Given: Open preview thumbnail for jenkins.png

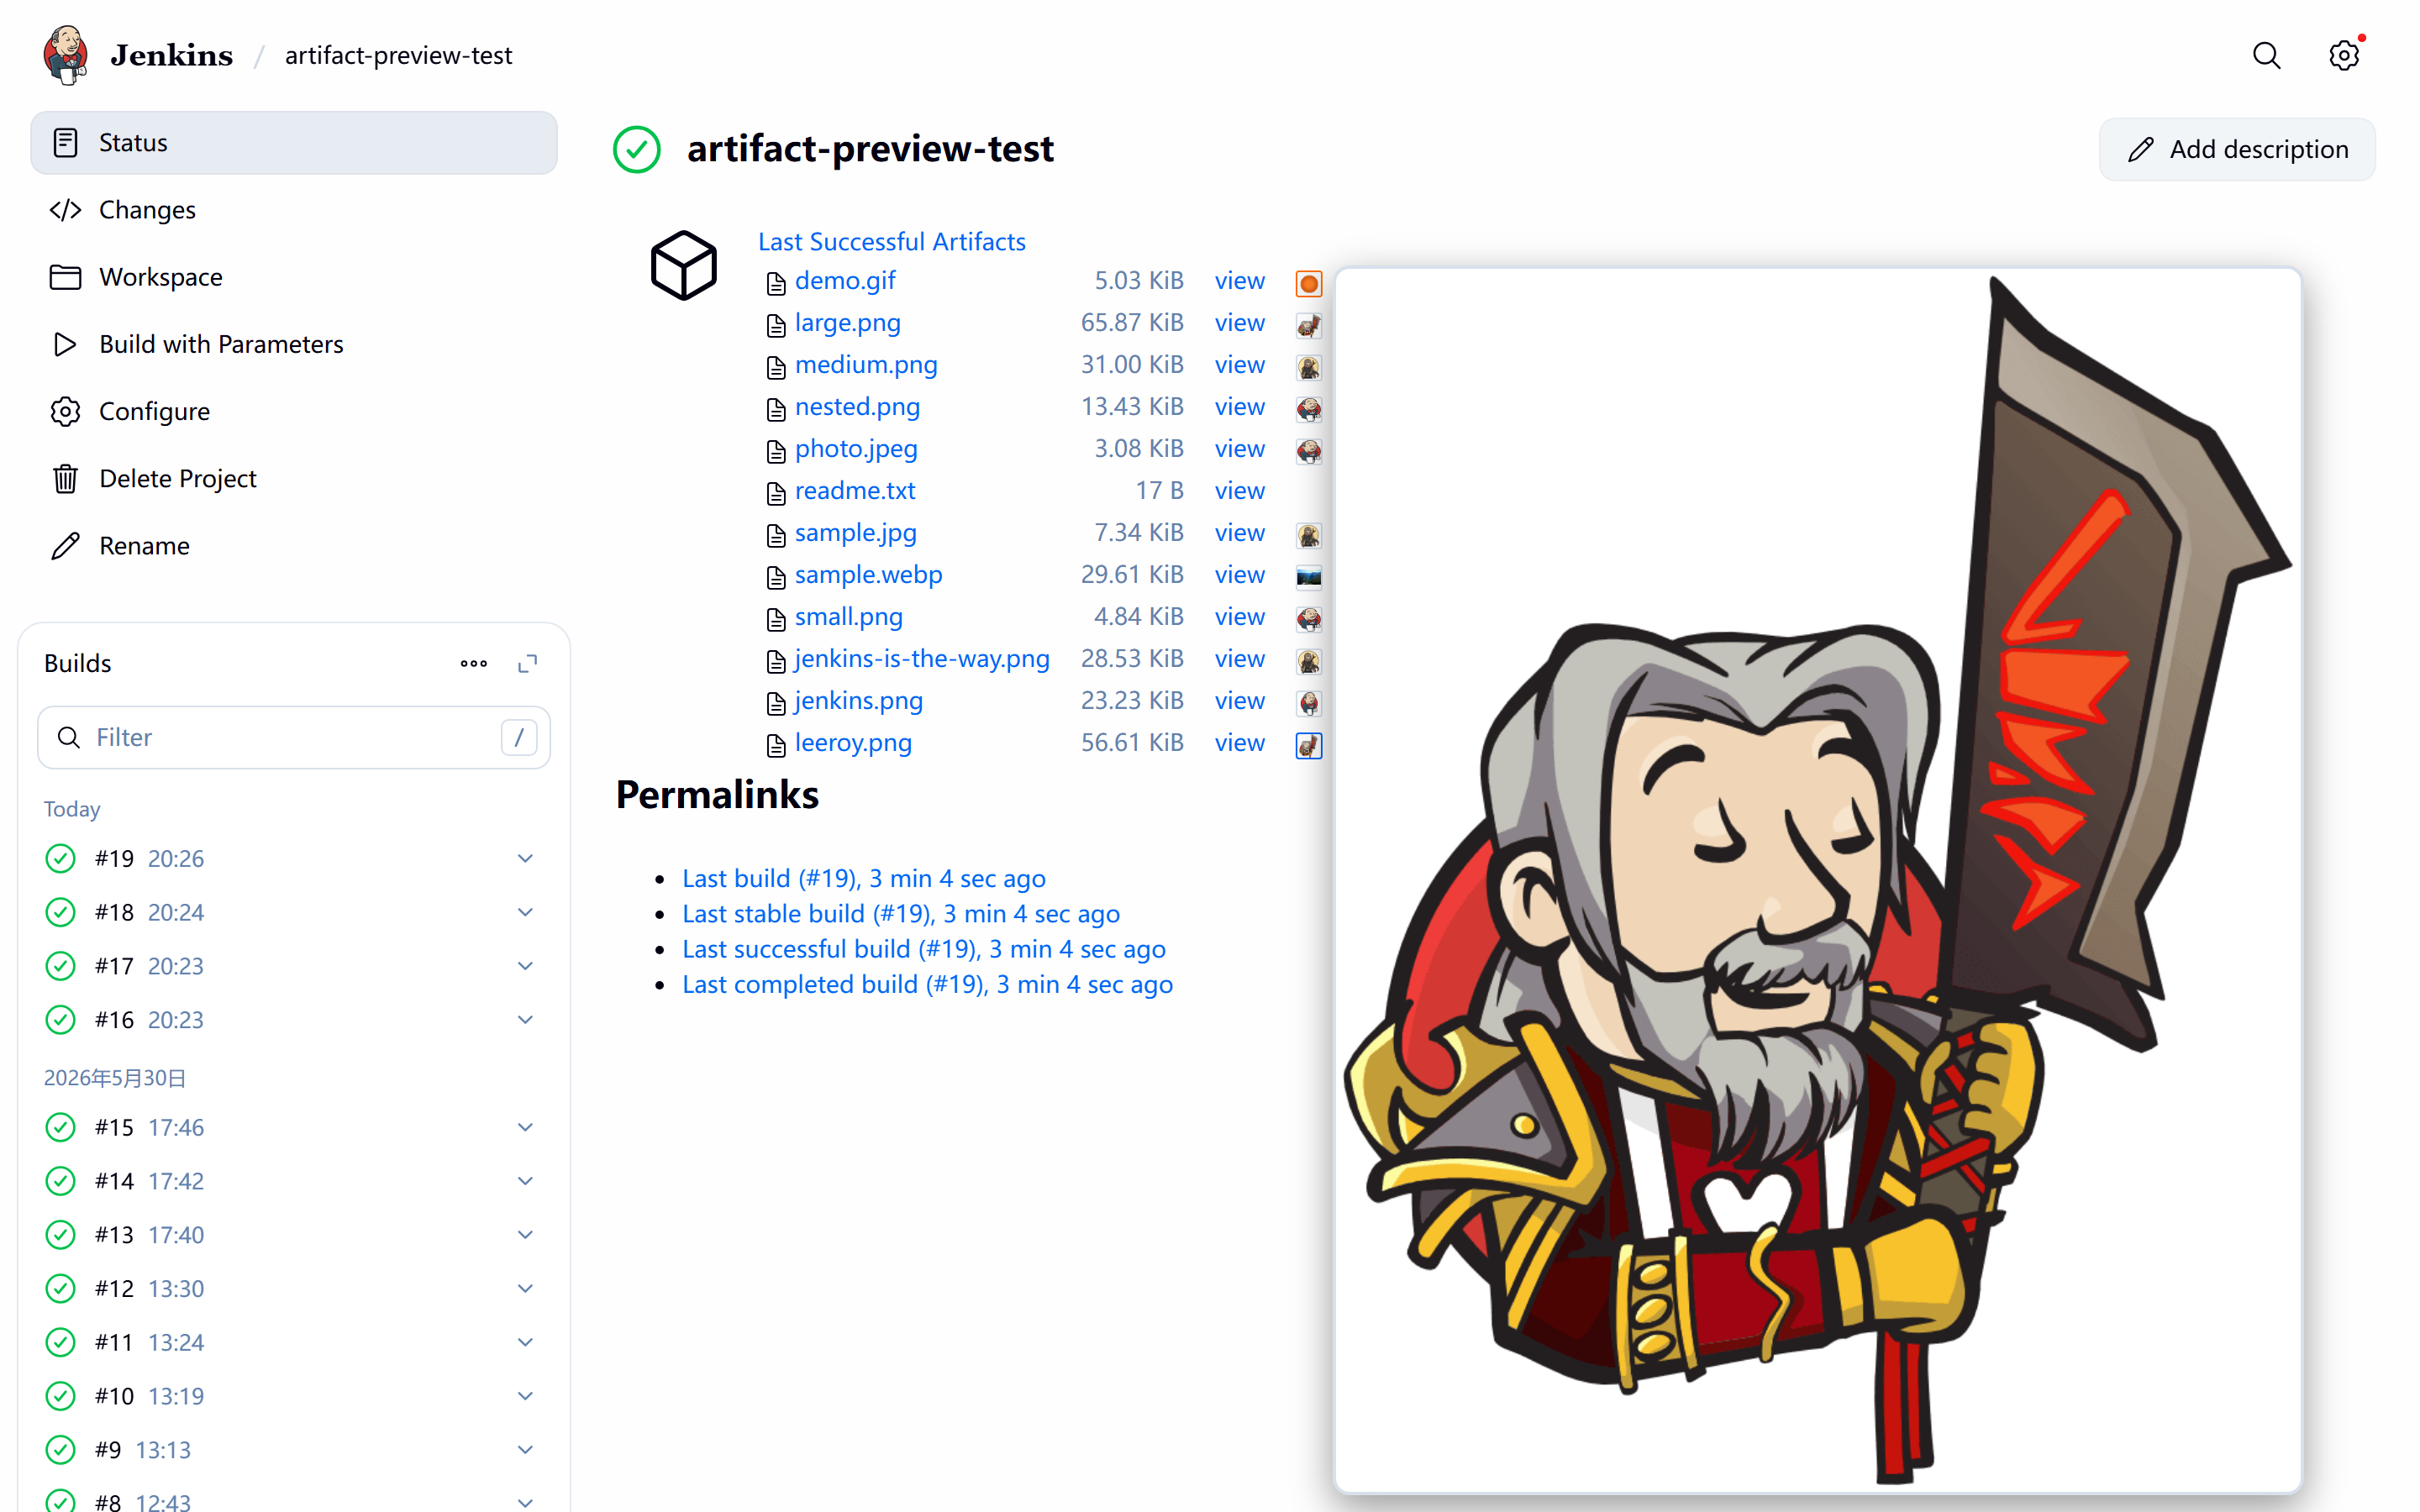Looking at the screenshot, I should [1309, 703].
